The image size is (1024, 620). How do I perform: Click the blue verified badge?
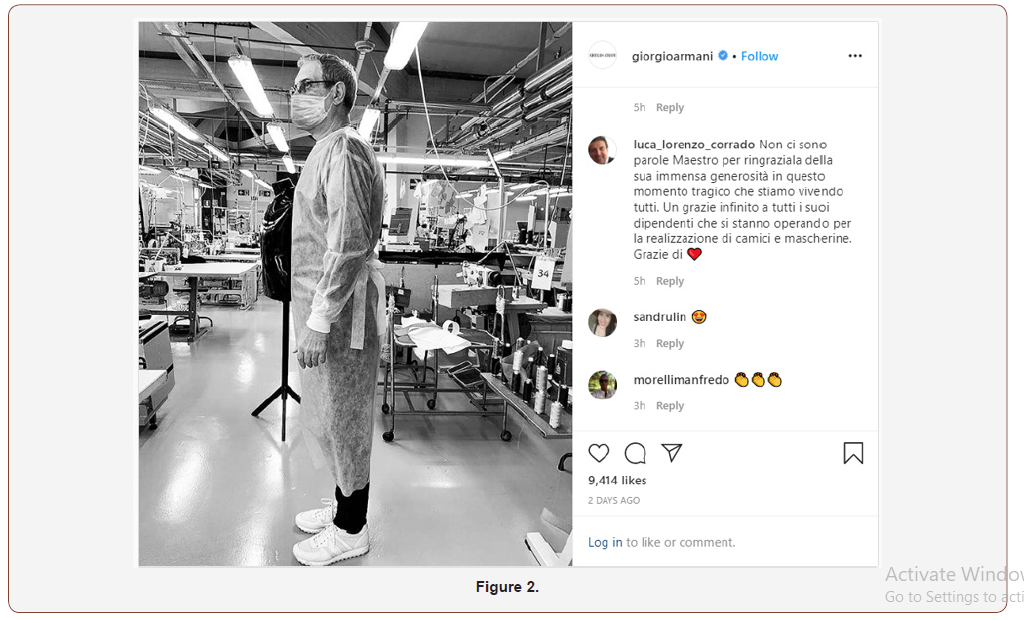coord(723,56)
